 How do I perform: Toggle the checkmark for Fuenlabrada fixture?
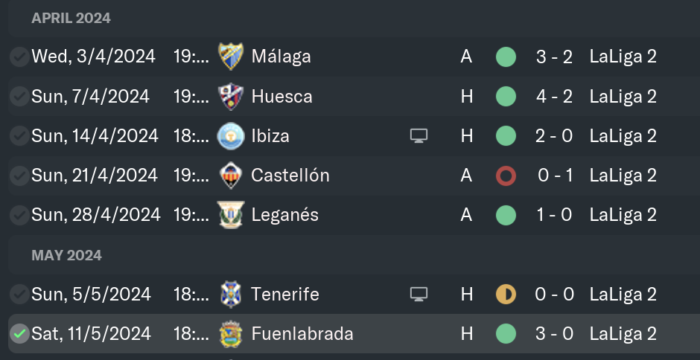[20, 334]
